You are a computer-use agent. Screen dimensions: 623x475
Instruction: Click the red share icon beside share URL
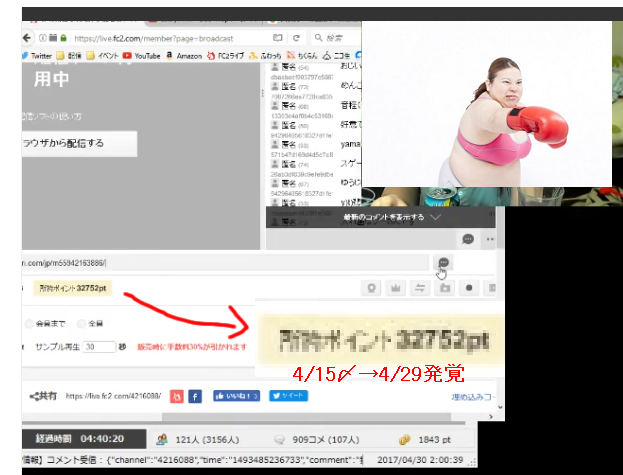177,396
